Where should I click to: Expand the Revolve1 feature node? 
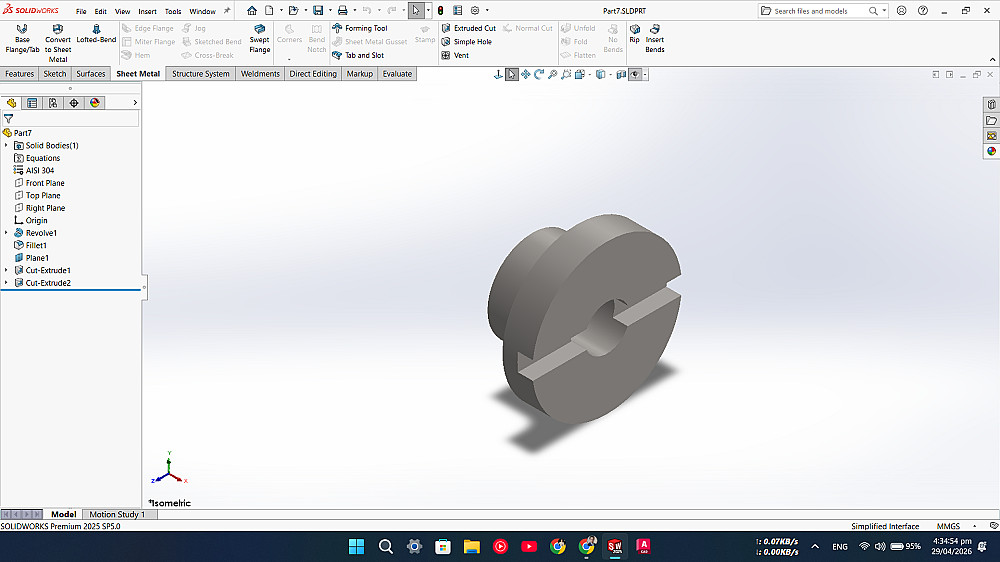(x=6, y=233)
